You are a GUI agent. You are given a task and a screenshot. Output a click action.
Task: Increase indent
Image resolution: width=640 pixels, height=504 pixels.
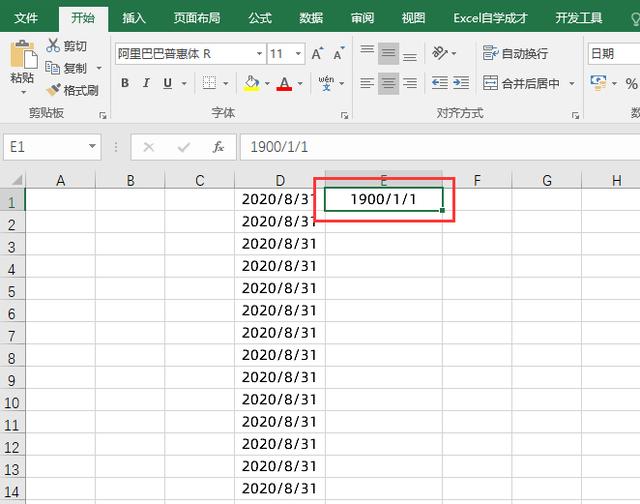click(x=461, y=83)
